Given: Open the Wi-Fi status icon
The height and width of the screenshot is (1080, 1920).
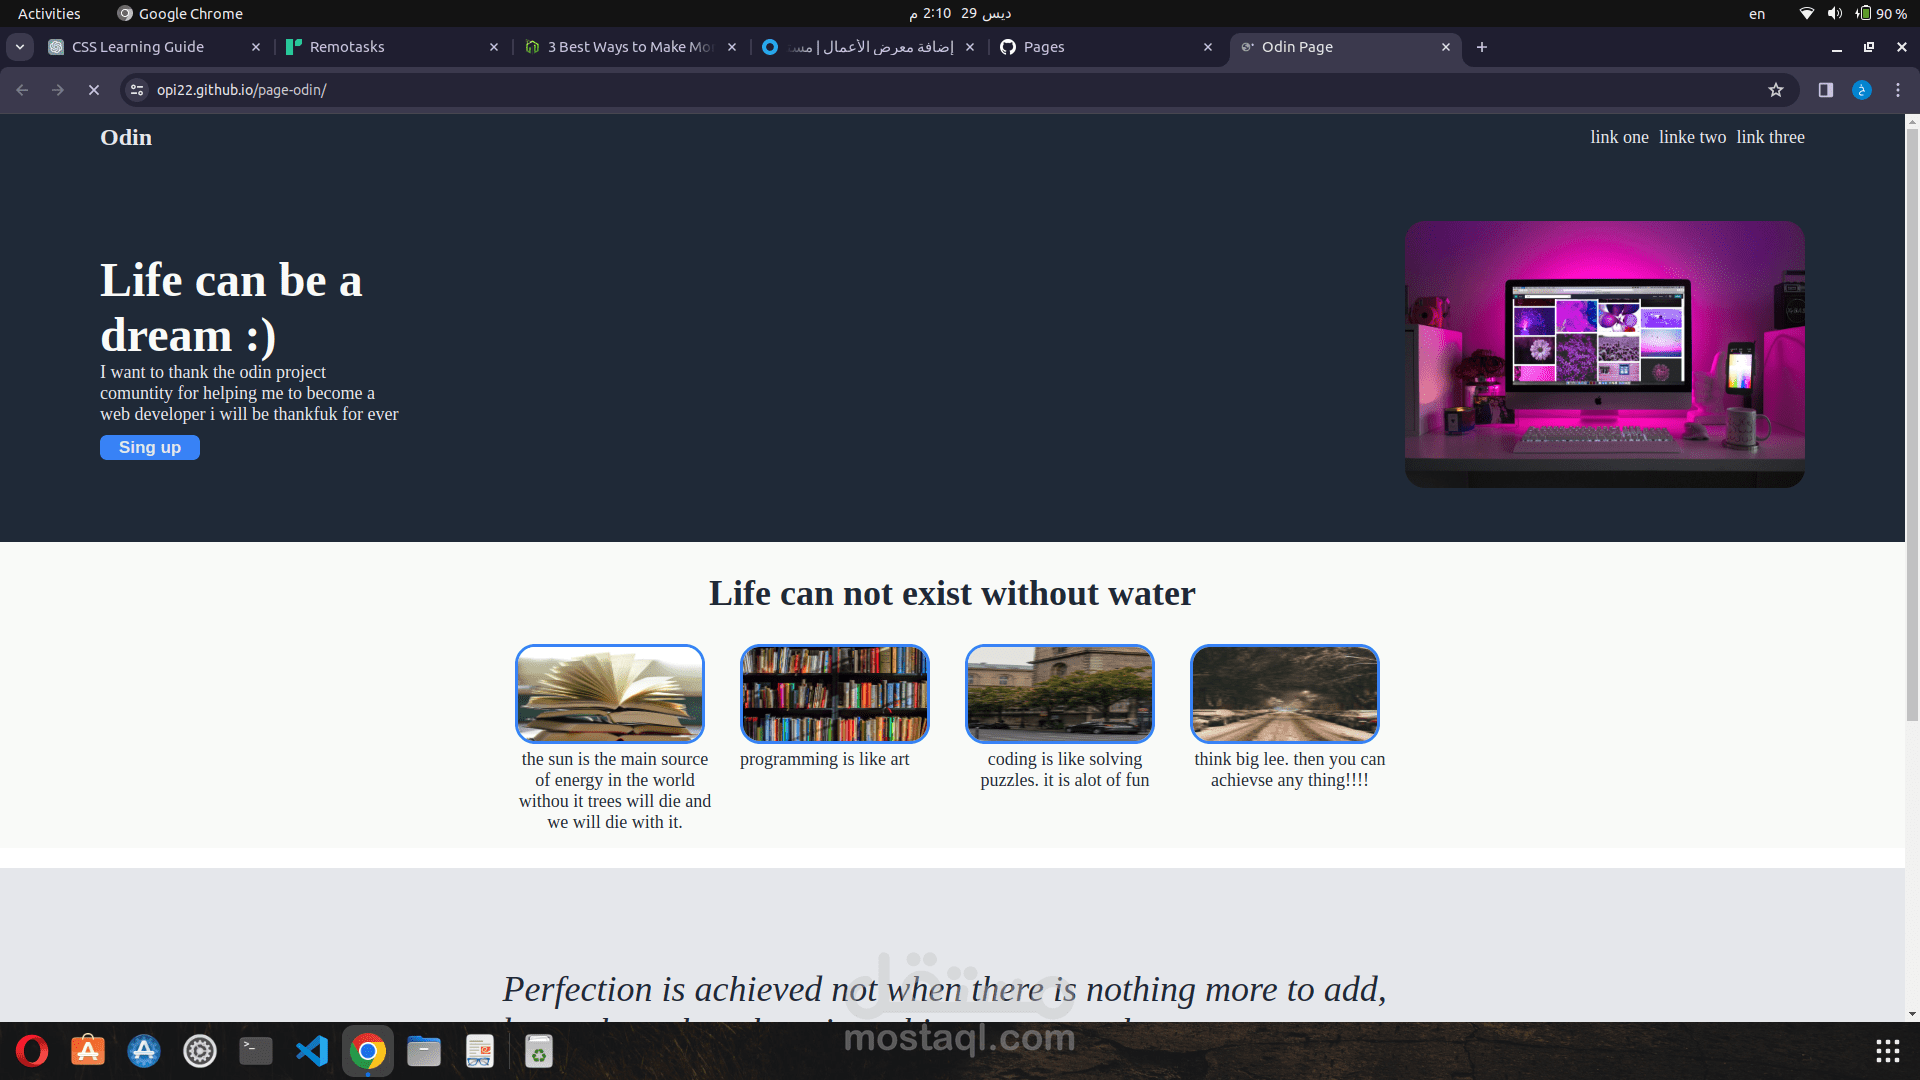Looking at the screenshot, I should click(1806, 13).
